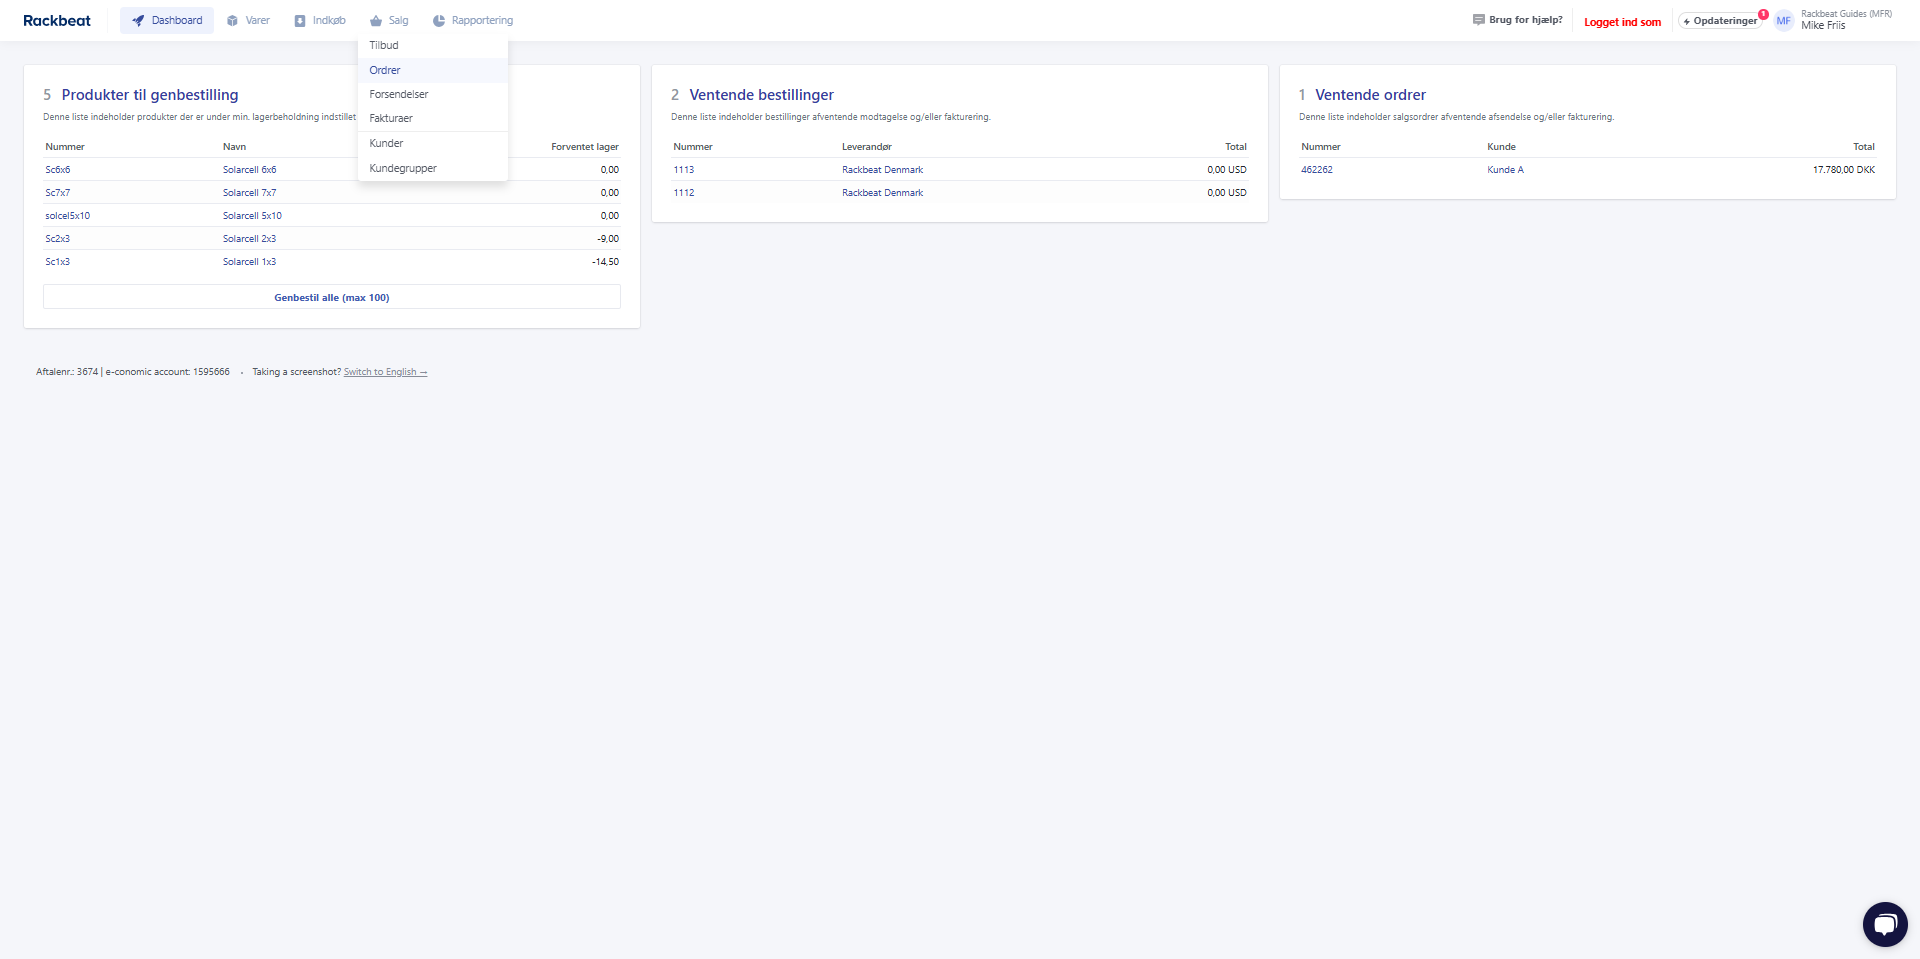Select Forsendelser from the Salg menu

[433, 94]
